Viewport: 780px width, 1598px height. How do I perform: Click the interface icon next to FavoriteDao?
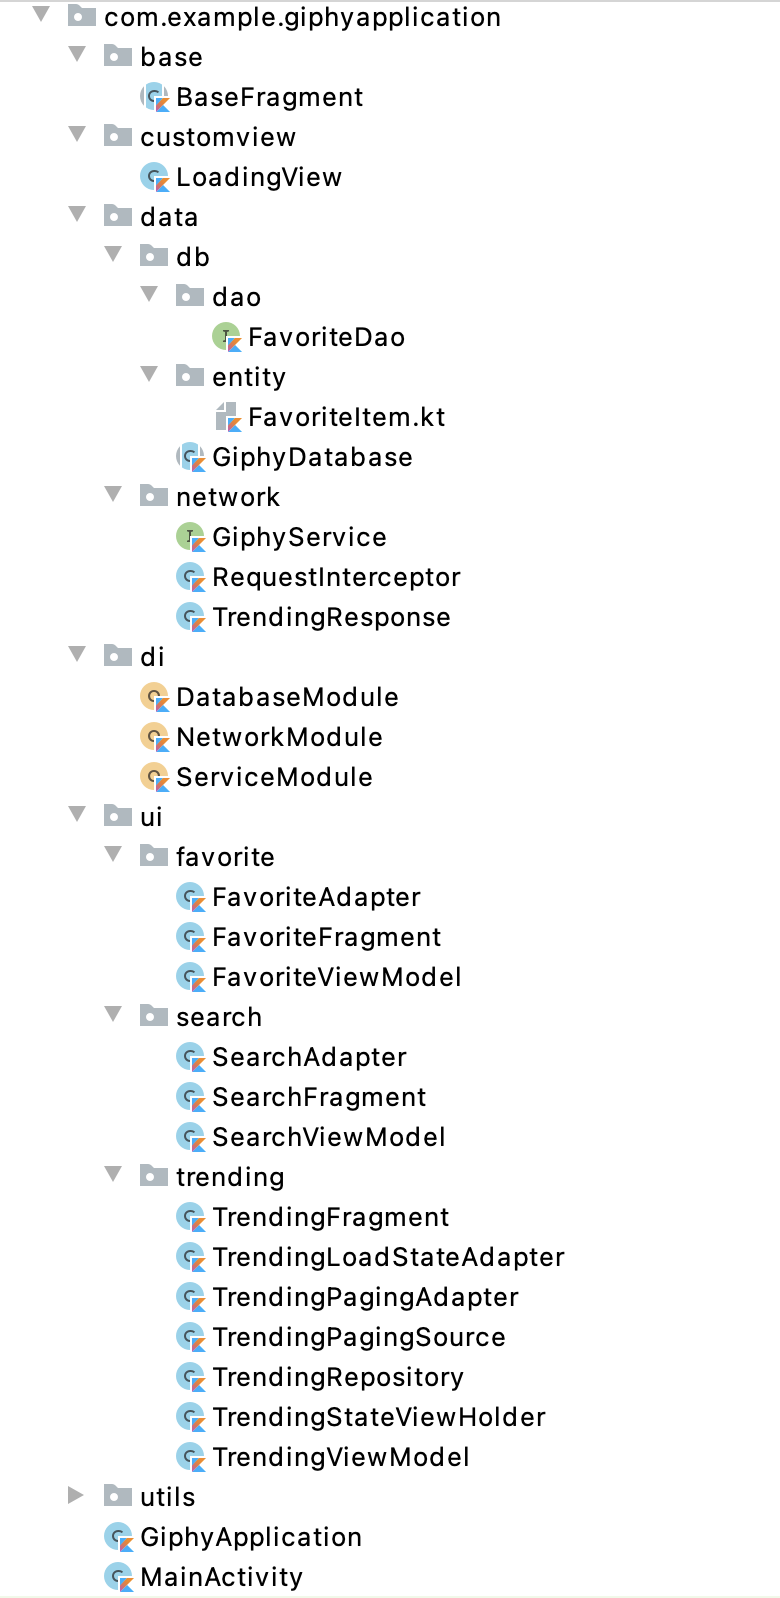(227, 337)
